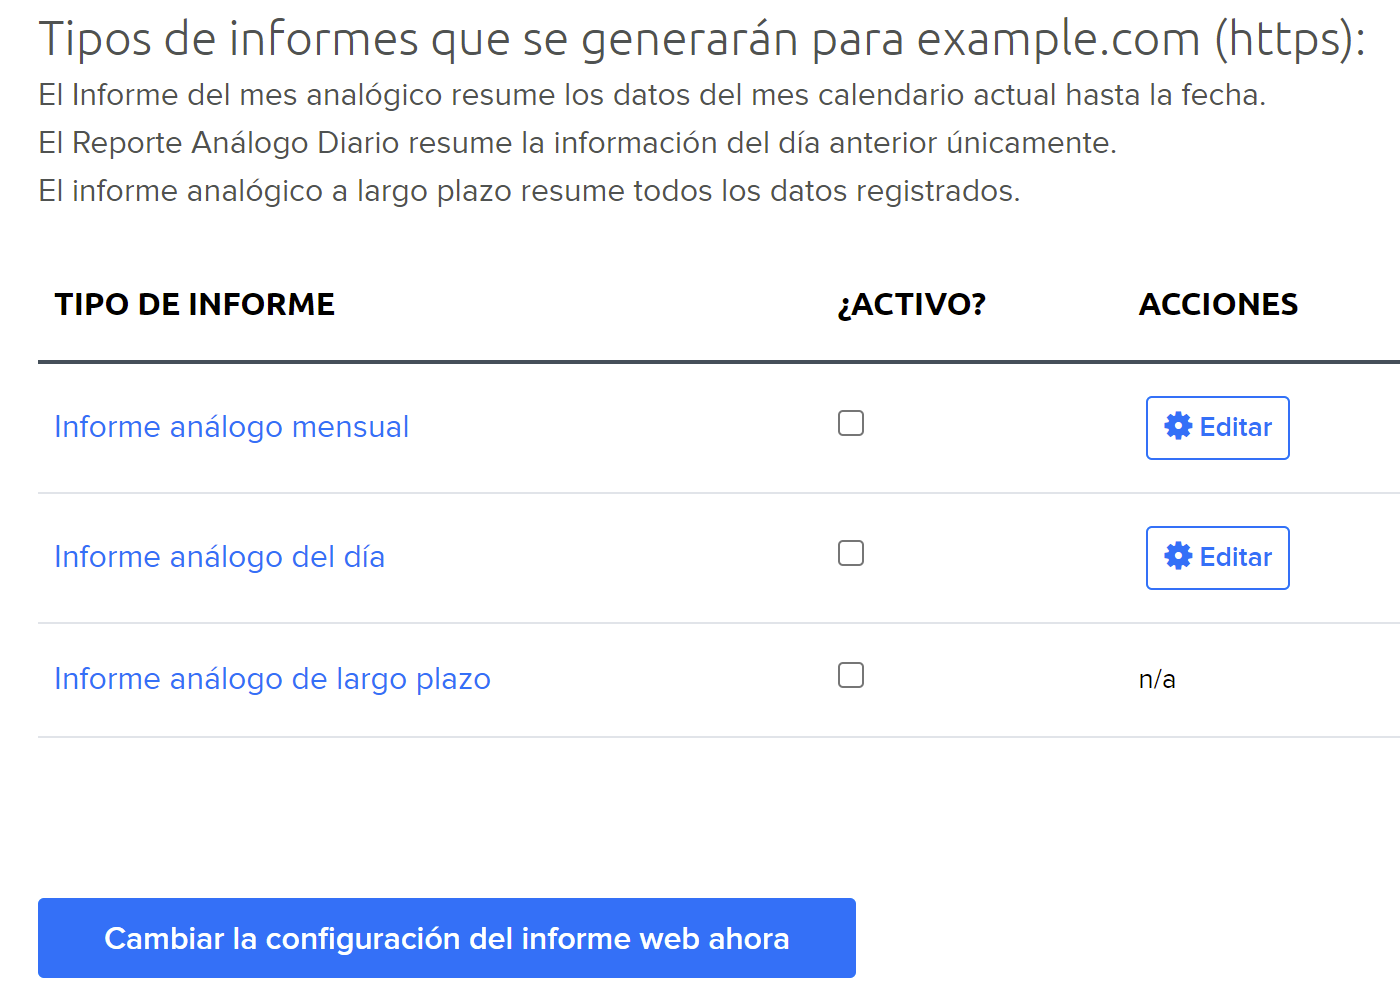Open the Informe análogo mensual link

point(231,427)
